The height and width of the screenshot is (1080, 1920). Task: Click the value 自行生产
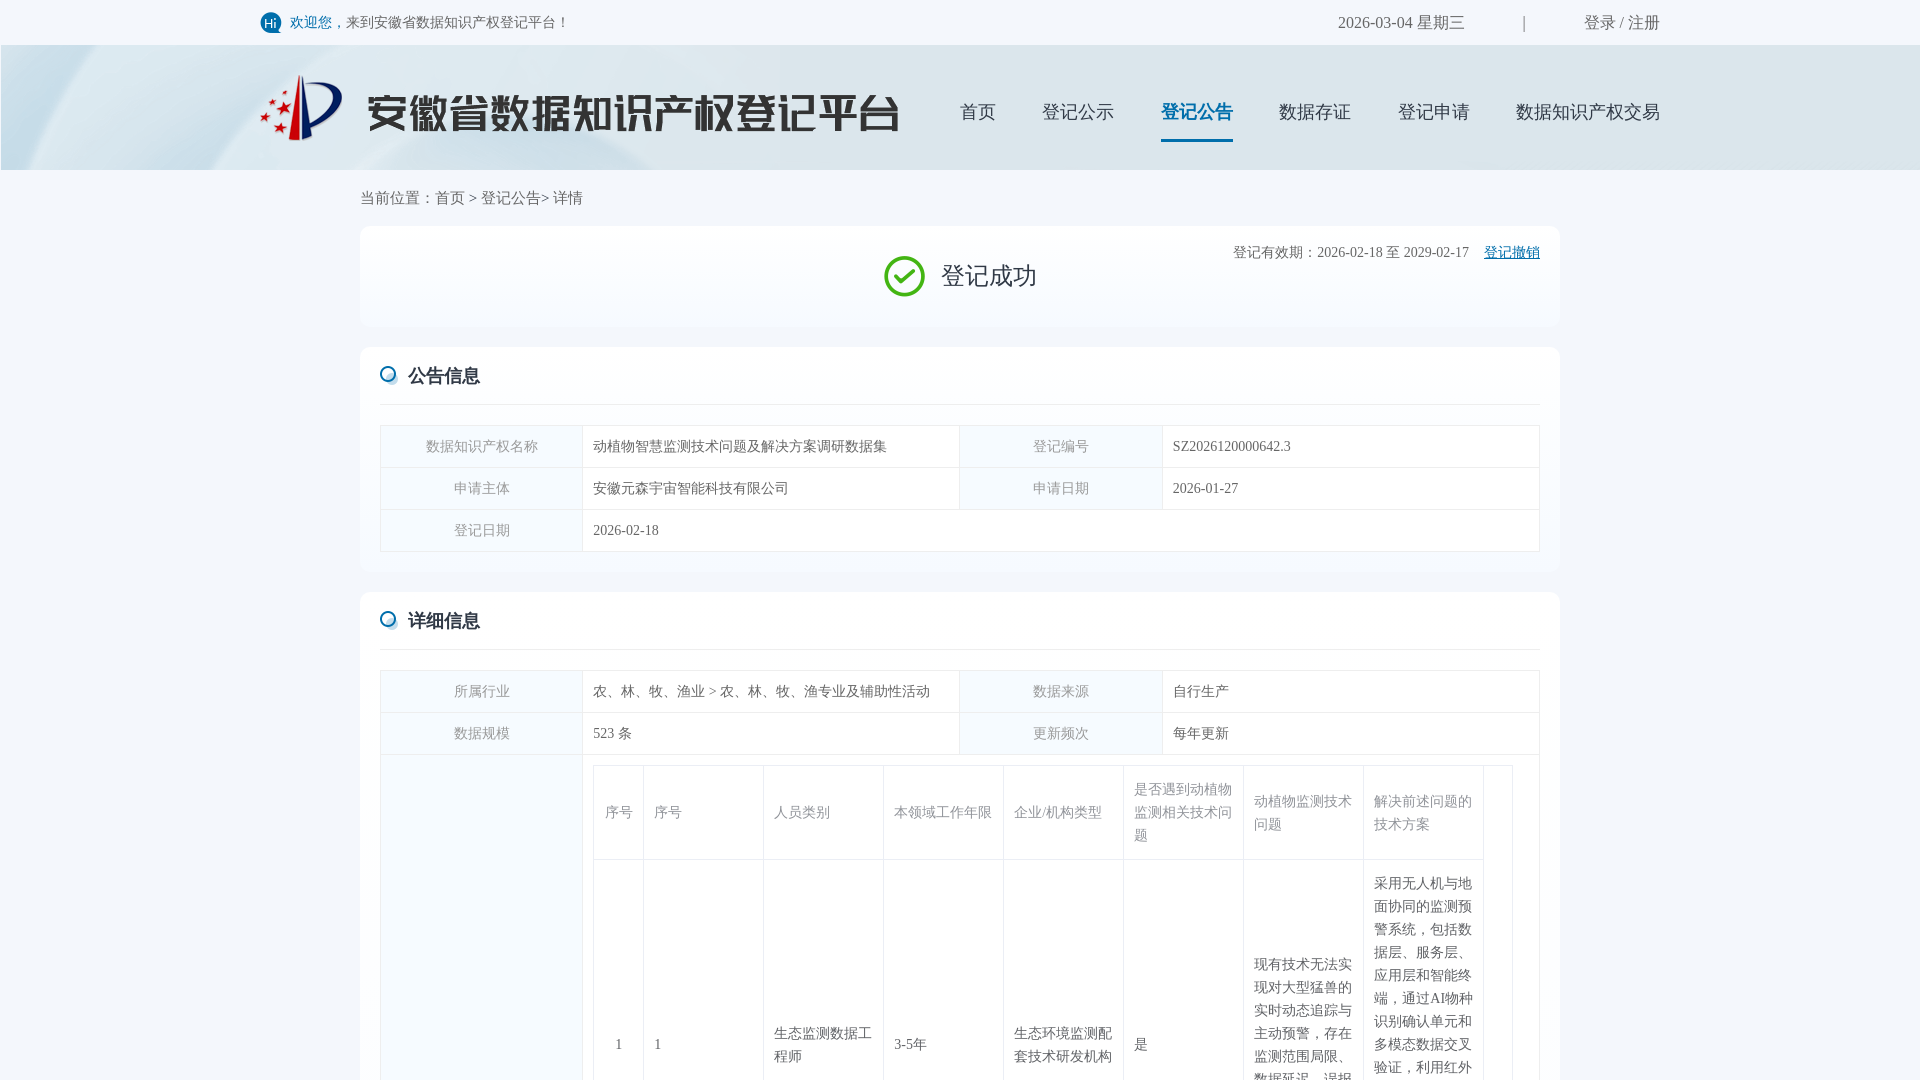coord(1201,692)
